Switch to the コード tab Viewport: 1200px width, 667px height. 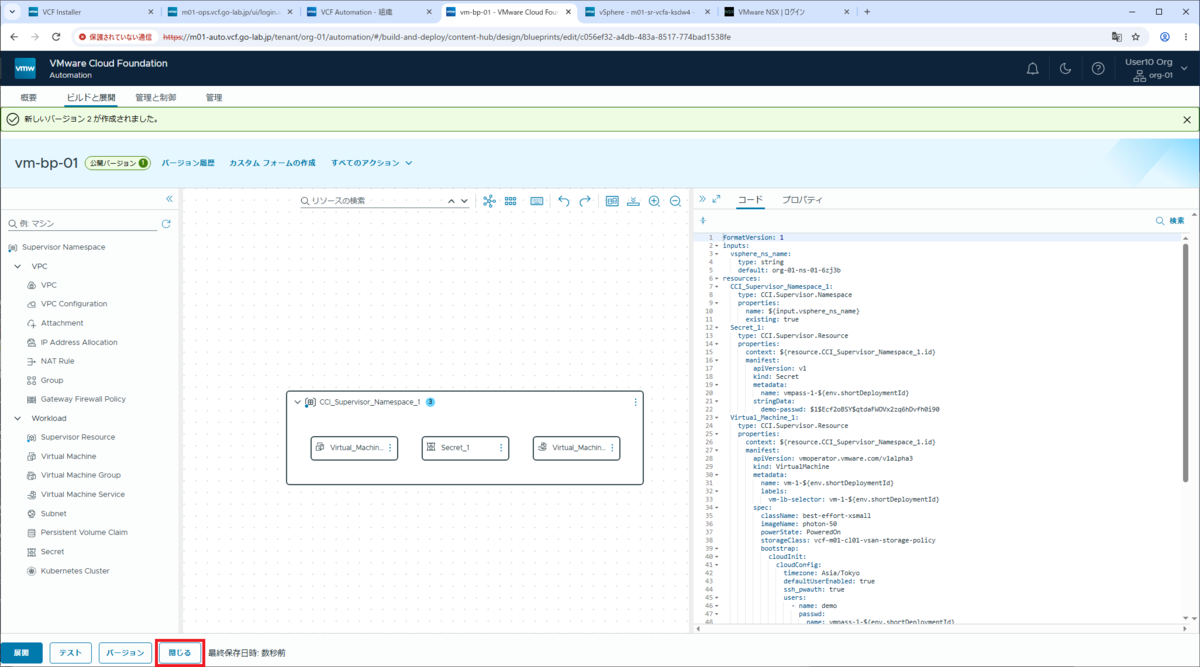750,200
